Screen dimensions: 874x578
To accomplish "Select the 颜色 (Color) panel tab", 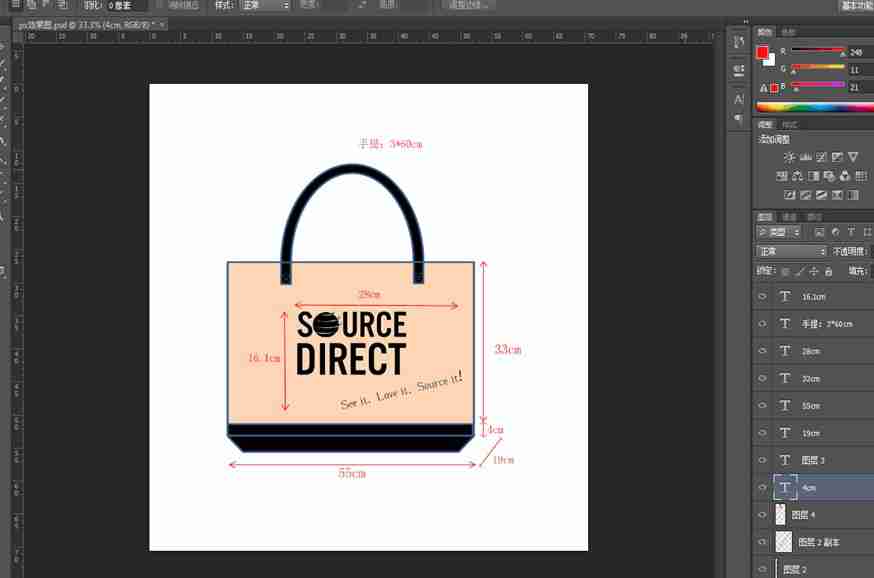I will pos(765,32).
